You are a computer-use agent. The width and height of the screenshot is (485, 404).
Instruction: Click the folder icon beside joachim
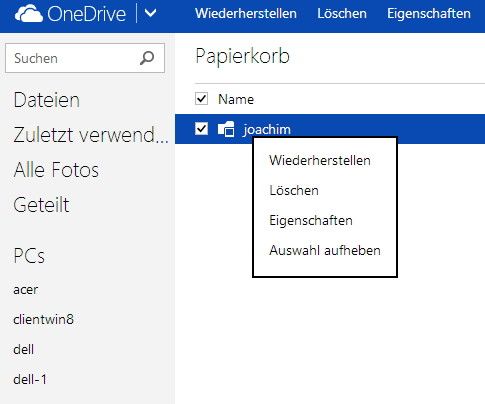(x=226, y=129)
